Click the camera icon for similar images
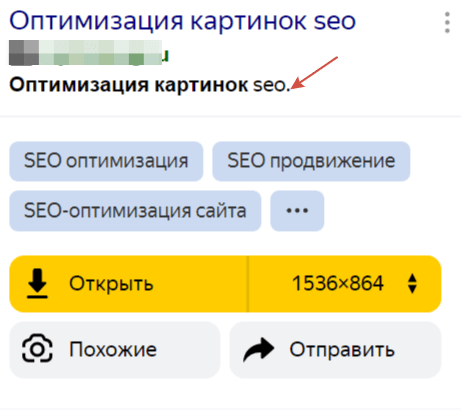This screenshot has width=461, height=416. point(37,348)
